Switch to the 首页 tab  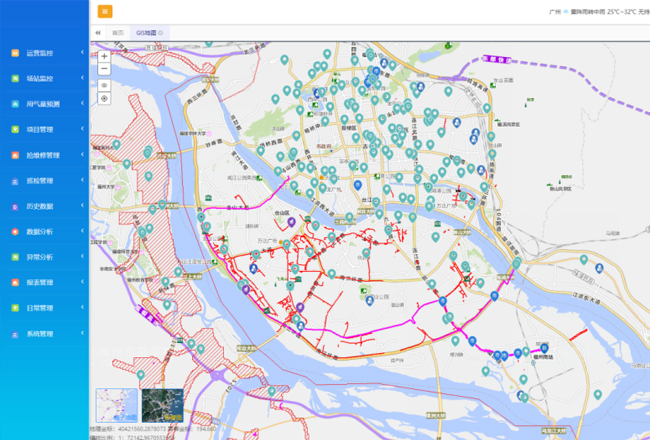(118, 33)
